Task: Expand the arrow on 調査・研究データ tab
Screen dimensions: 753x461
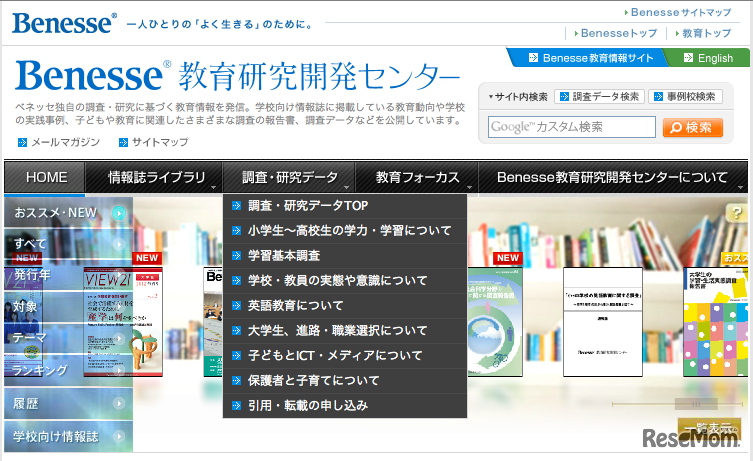Action: click(x=346, y=187)
